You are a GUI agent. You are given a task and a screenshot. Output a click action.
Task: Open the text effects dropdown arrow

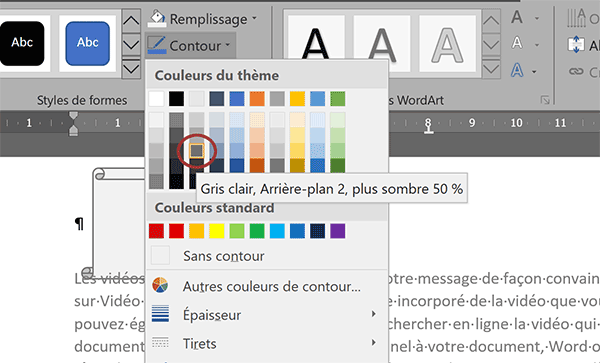coord(535,72)
